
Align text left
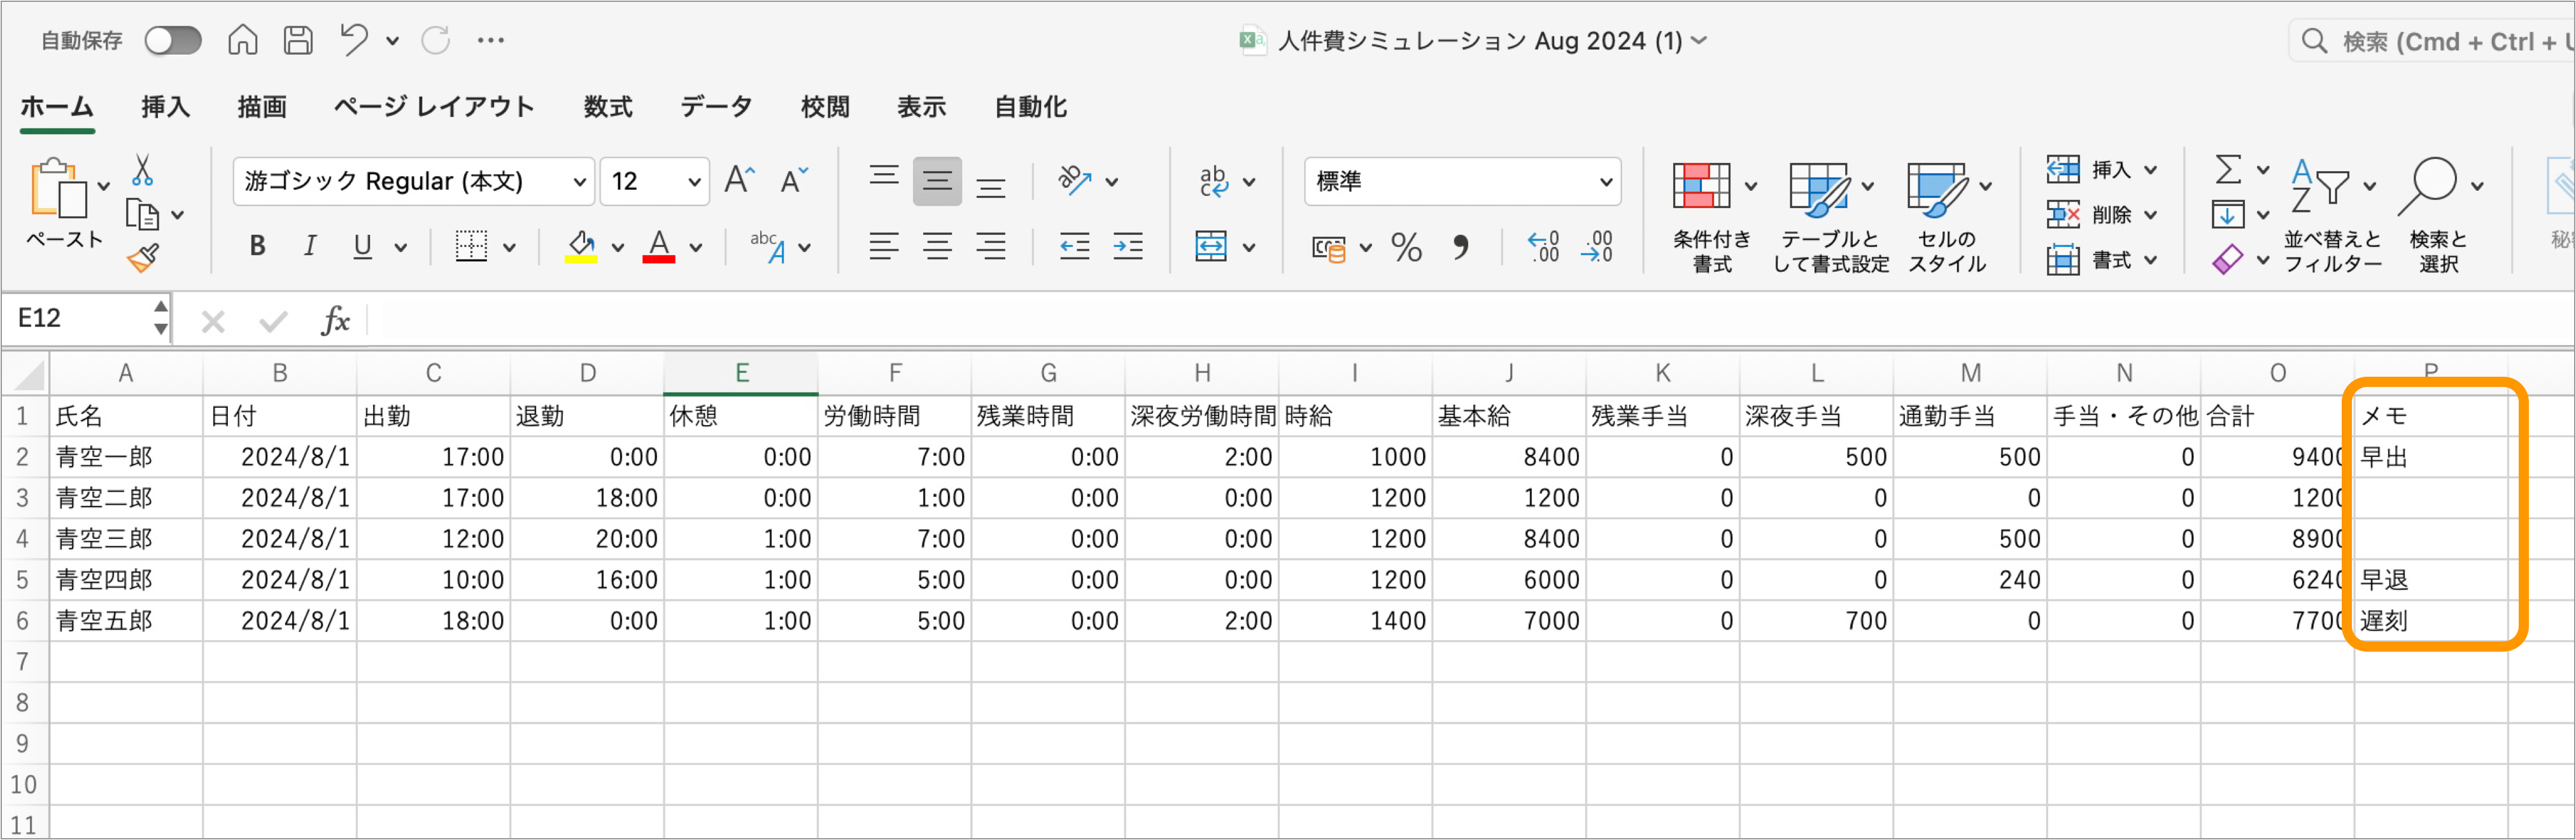coord(884,246)
